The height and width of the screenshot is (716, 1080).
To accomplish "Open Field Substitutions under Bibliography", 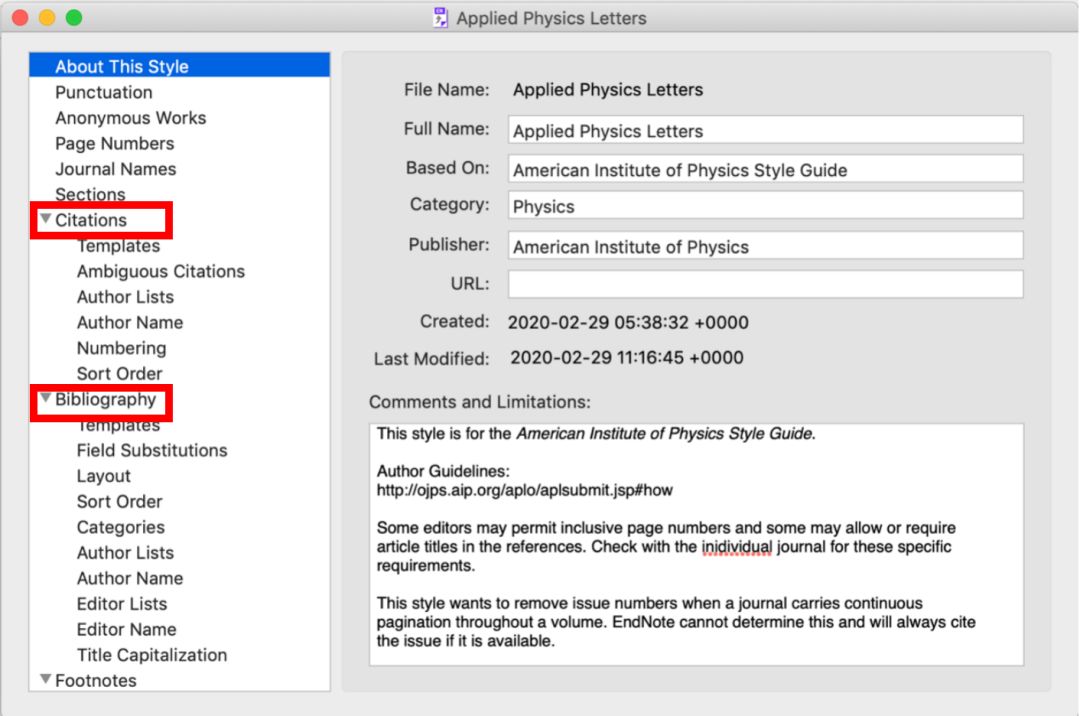I will pyautogui.click(x=151, y=450).
